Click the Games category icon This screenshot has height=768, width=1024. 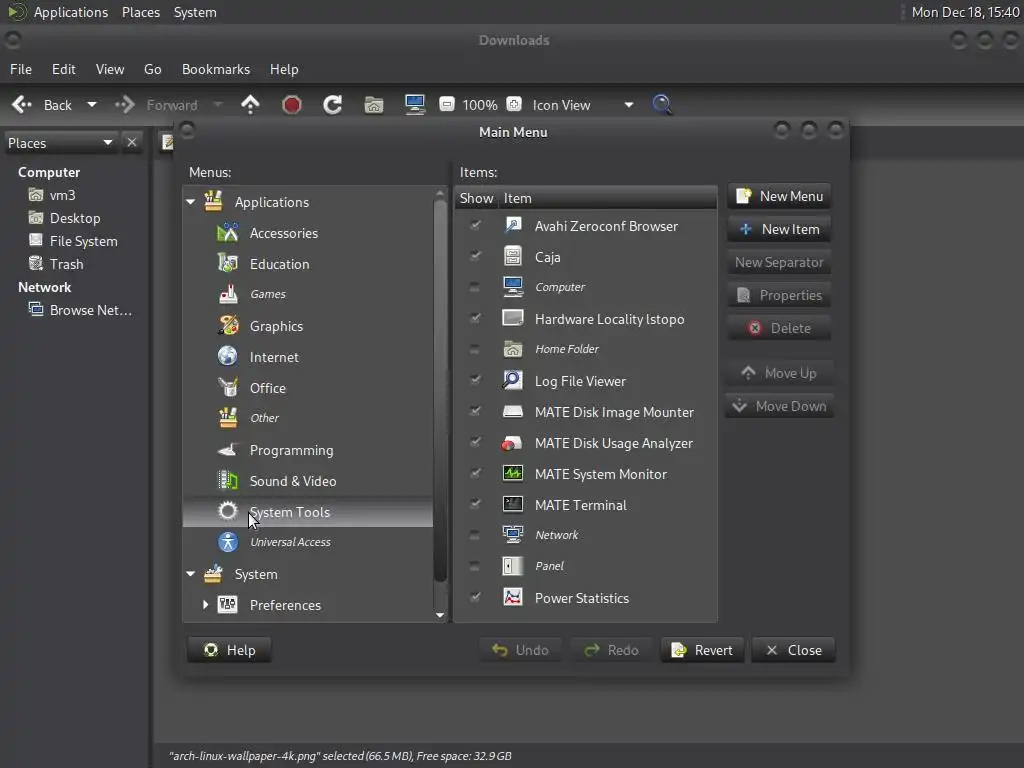[227, 294]
